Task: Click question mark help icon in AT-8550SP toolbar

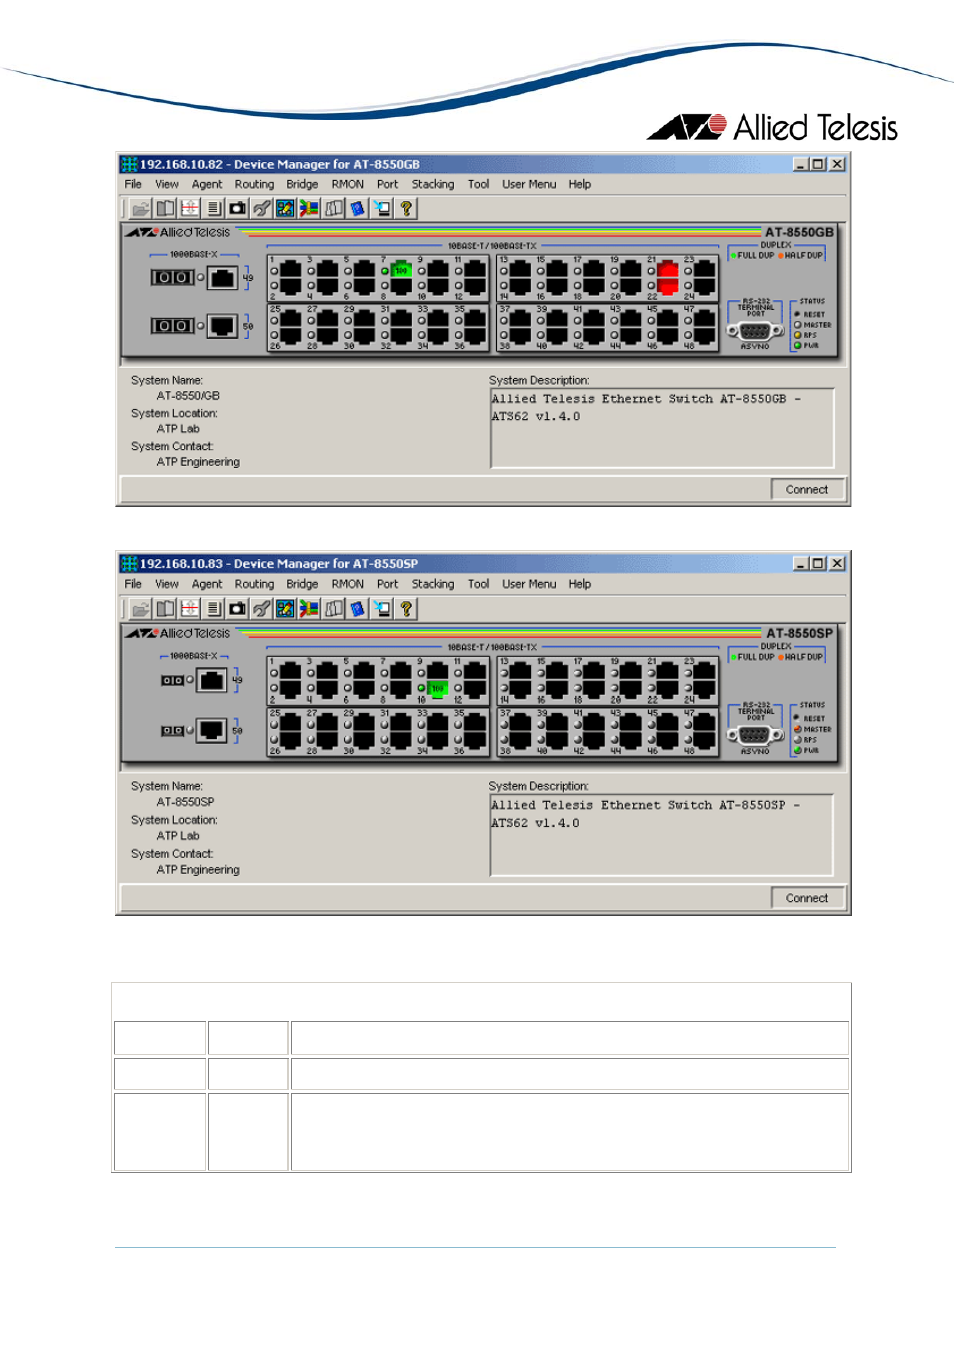Action: point(405,608)
